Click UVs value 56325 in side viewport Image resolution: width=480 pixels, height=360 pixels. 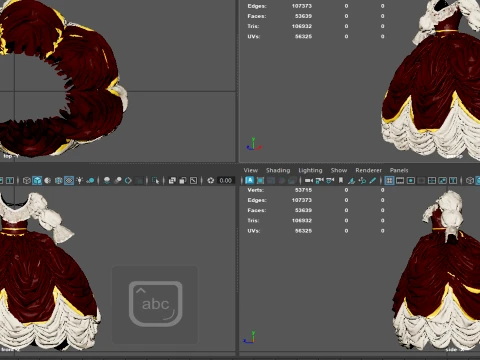click(303, 231)
